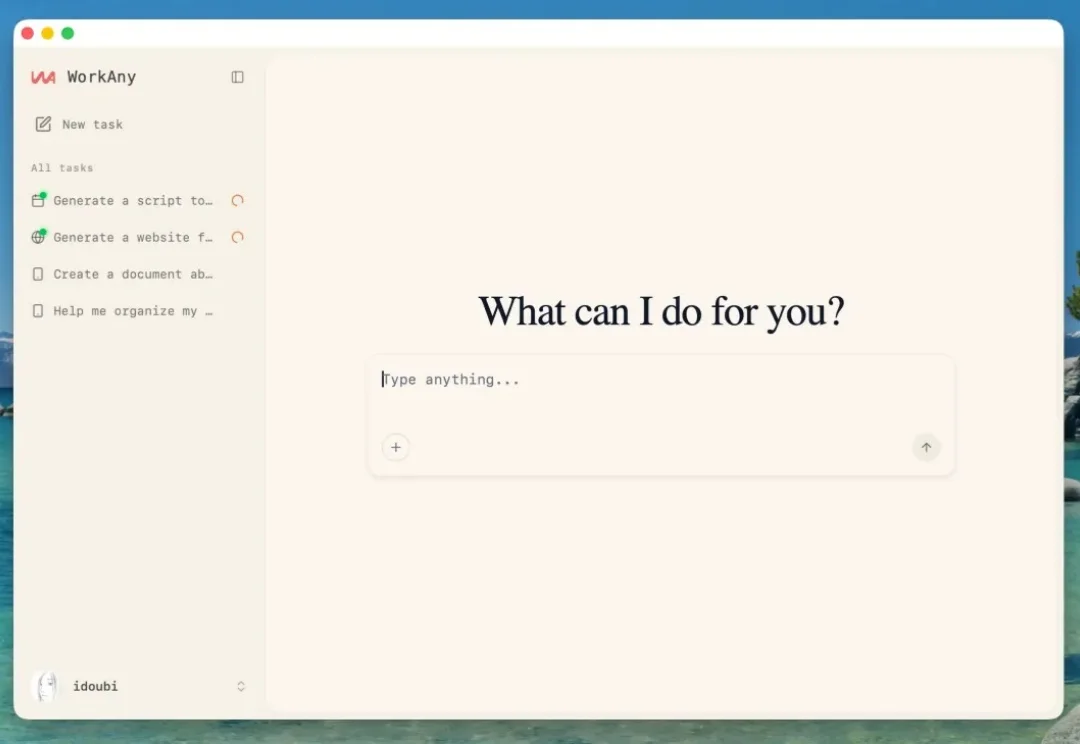The image size is (1080, 744).
Task: Select the 'All tasks' section header
Action: point(61,167)
